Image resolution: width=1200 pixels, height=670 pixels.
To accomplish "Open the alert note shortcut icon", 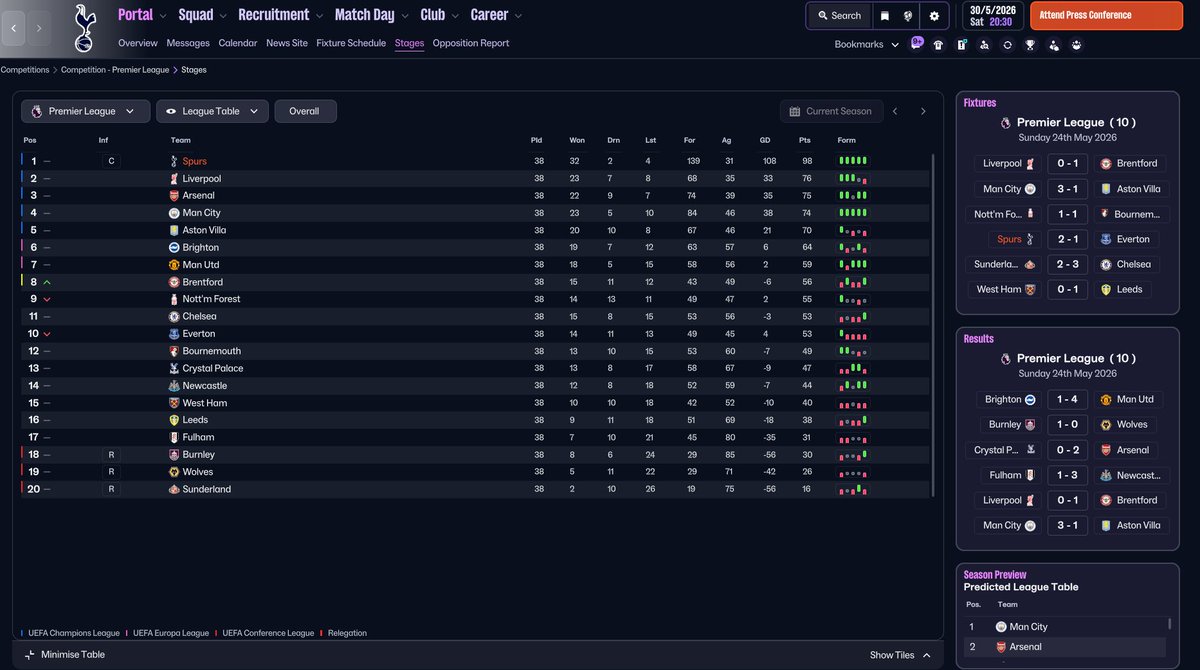I will [x=961, y=45].
